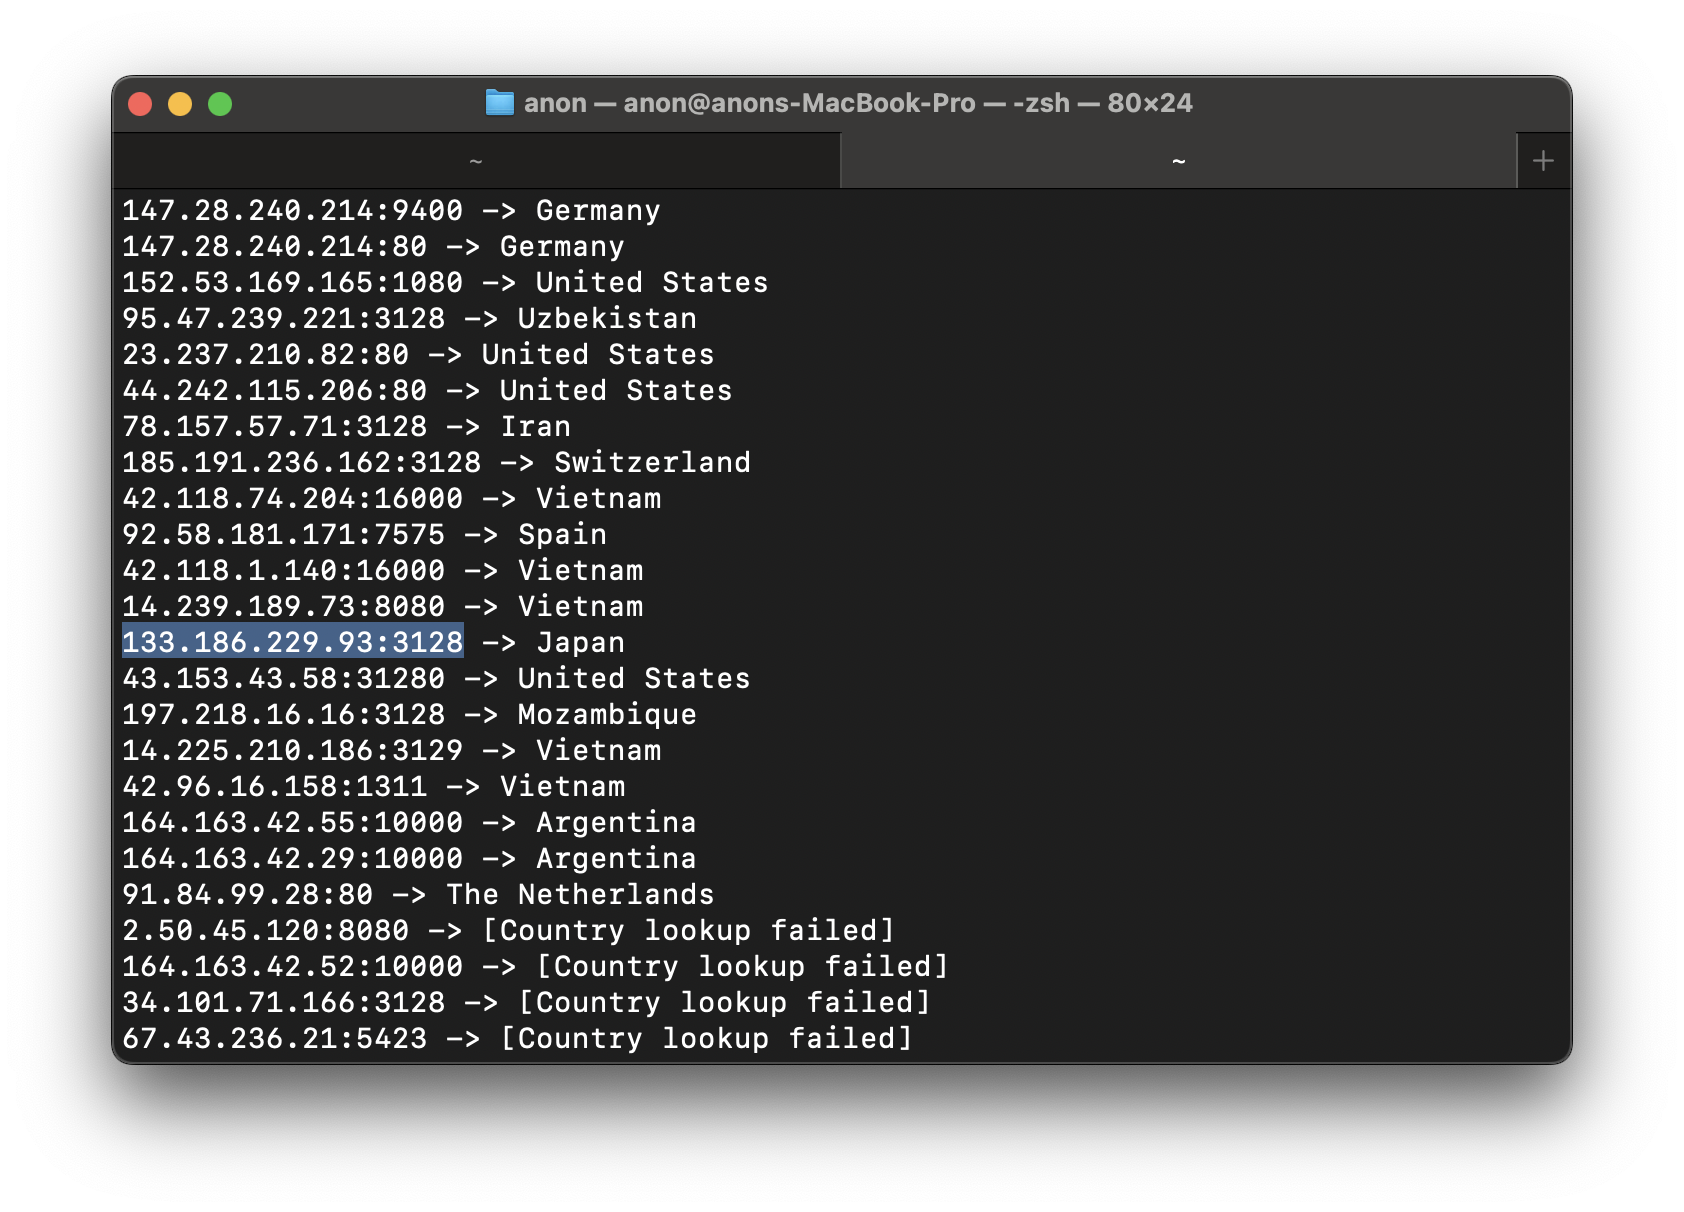Screen dimensions: 1684x1212
Task: Click the word 'Japan' in output
Action: [580, 642]
